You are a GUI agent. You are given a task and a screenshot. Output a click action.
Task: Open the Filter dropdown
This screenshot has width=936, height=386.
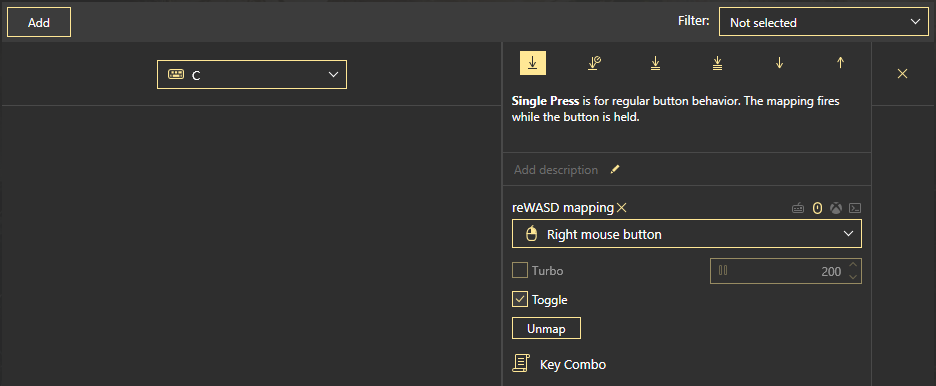tap(824, 22)
